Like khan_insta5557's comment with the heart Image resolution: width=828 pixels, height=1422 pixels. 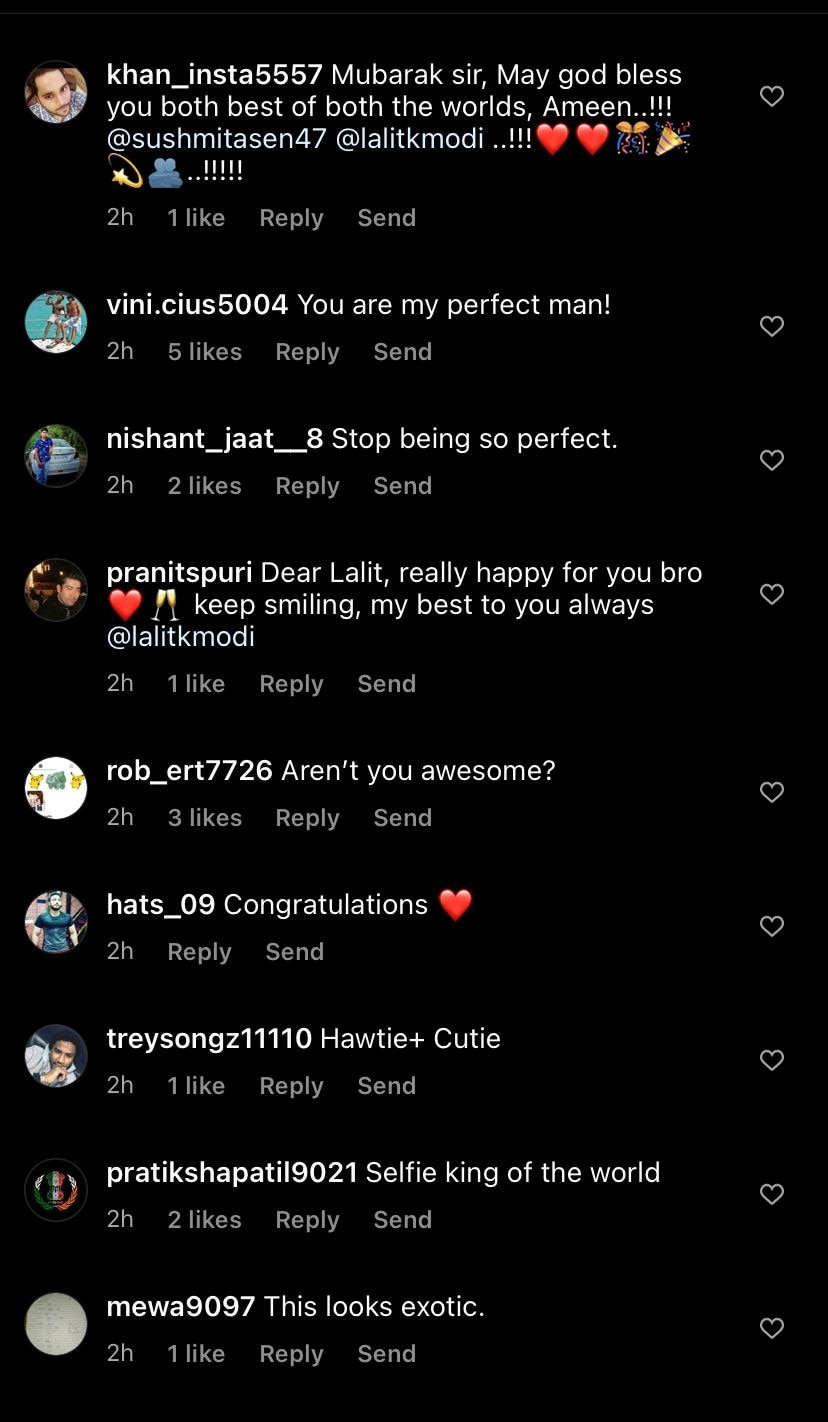pyautogui.click(x=771, y=96)
